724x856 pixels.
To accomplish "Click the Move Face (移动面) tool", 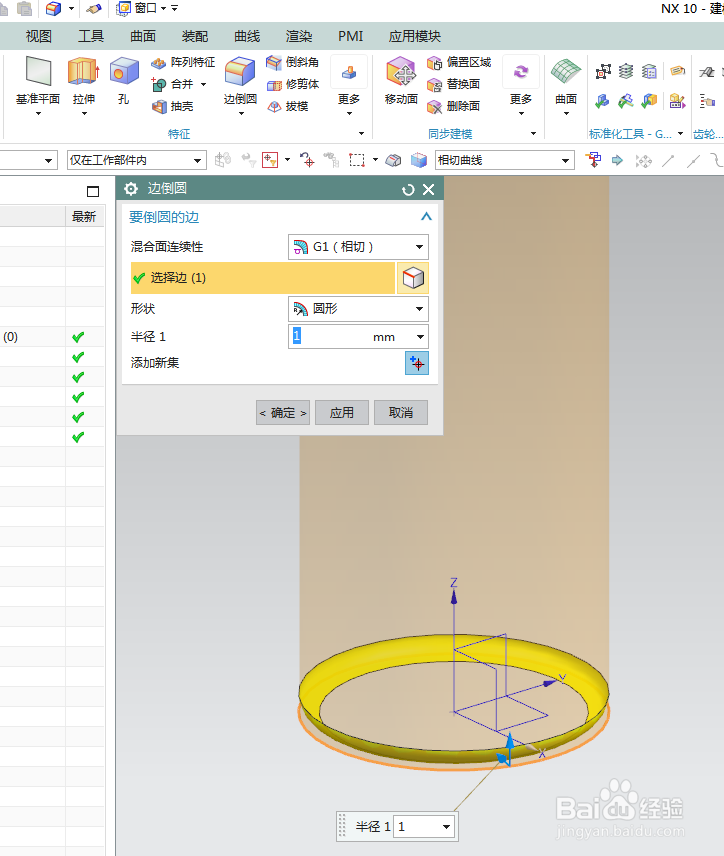I will (401, 81).
